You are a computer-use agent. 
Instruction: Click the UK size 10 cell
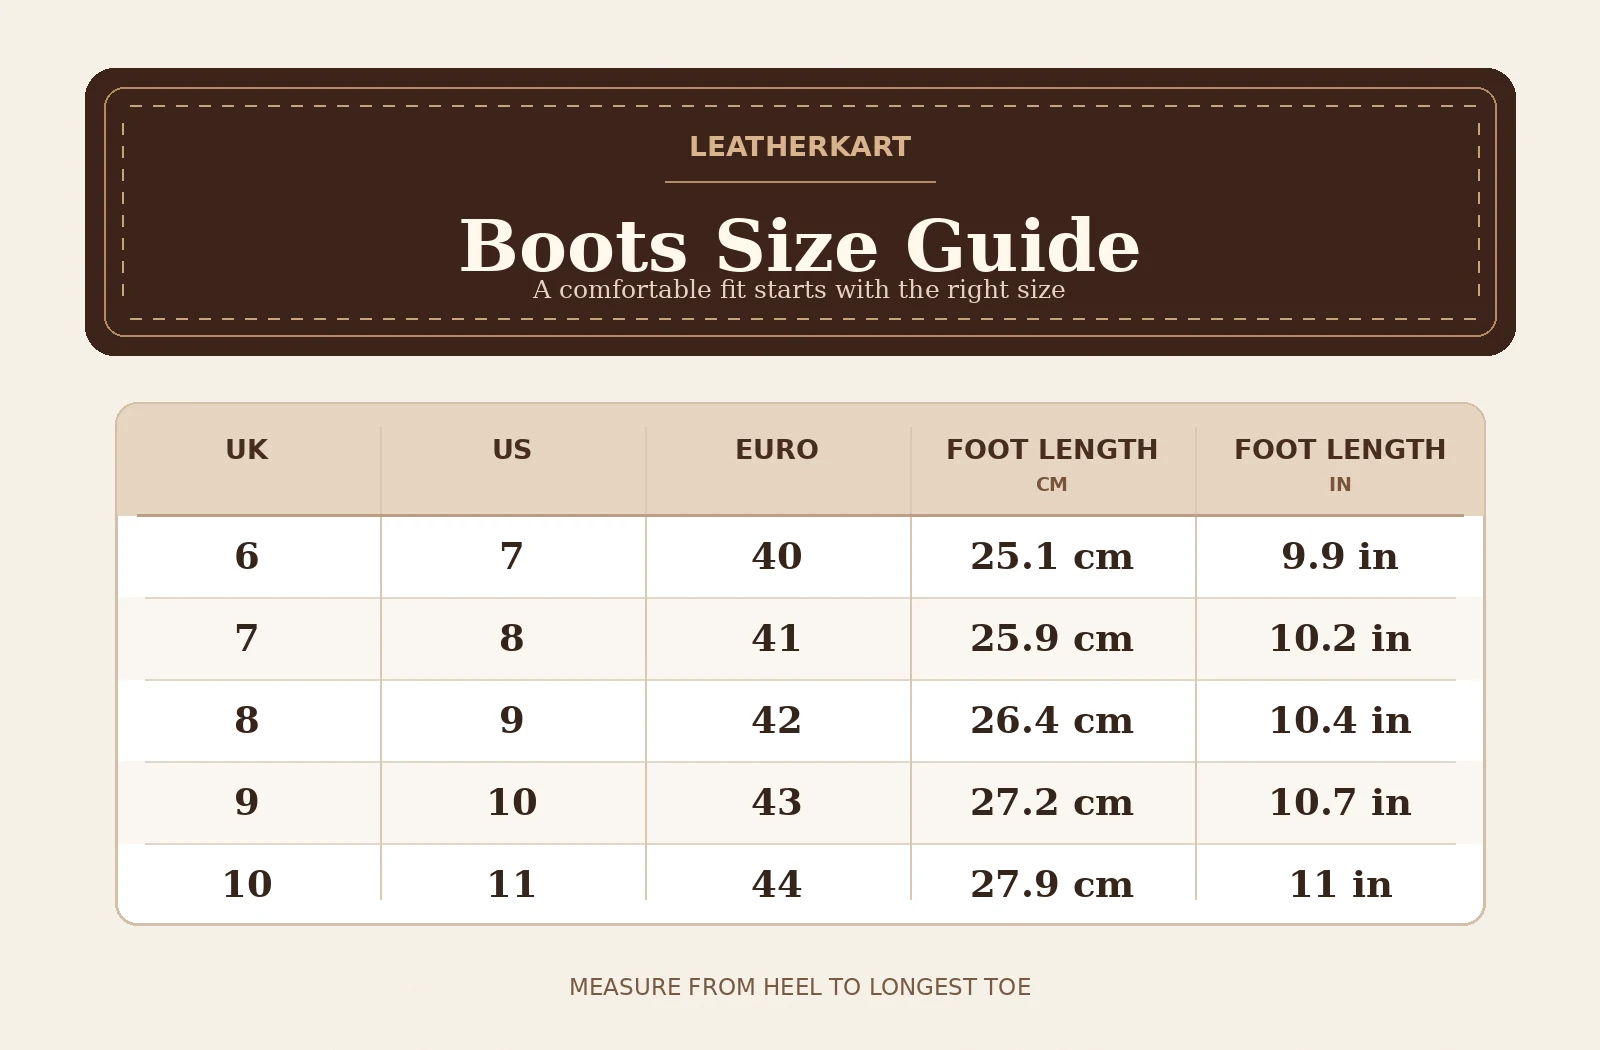[247, 884]
